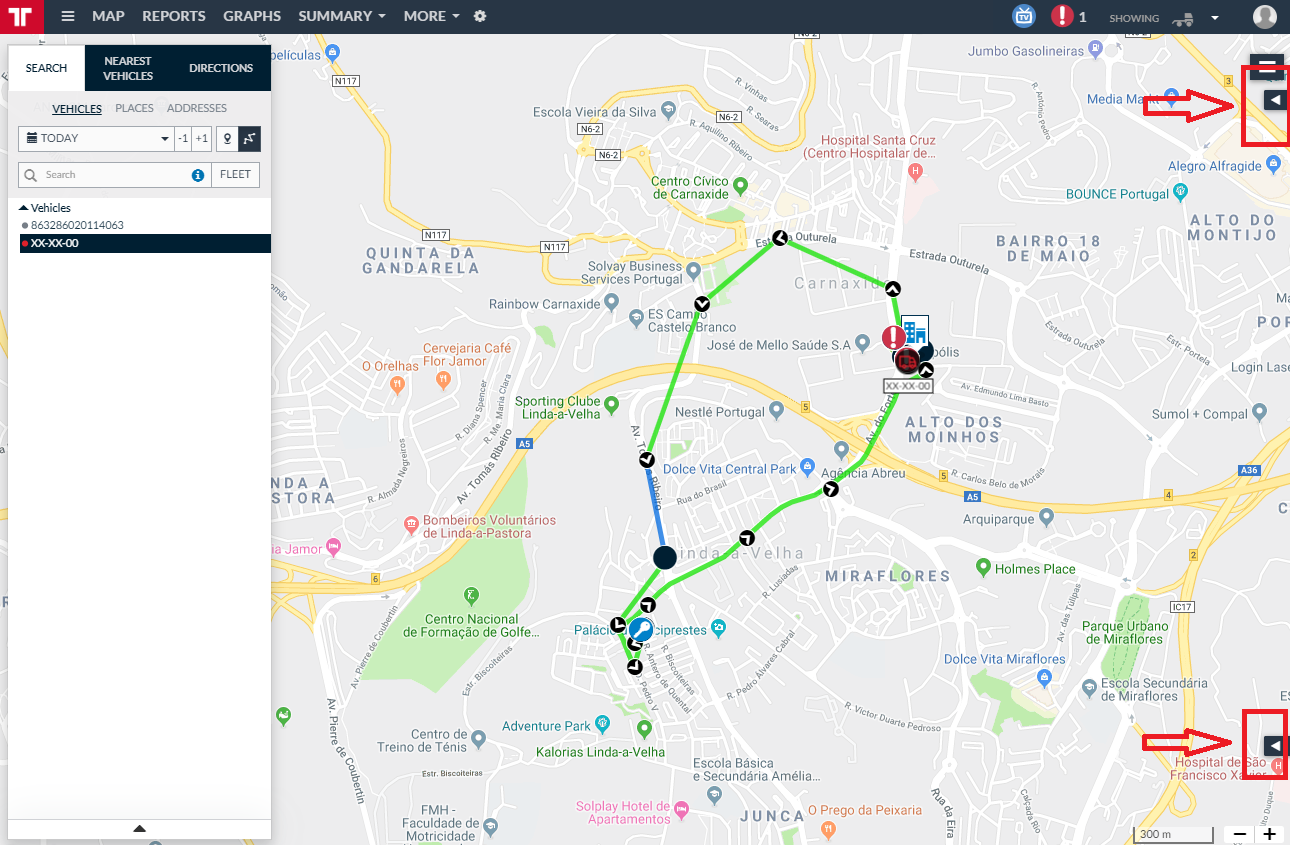Click the blue key ignition marker on route

pyautogui.click(x=641, y=630)
